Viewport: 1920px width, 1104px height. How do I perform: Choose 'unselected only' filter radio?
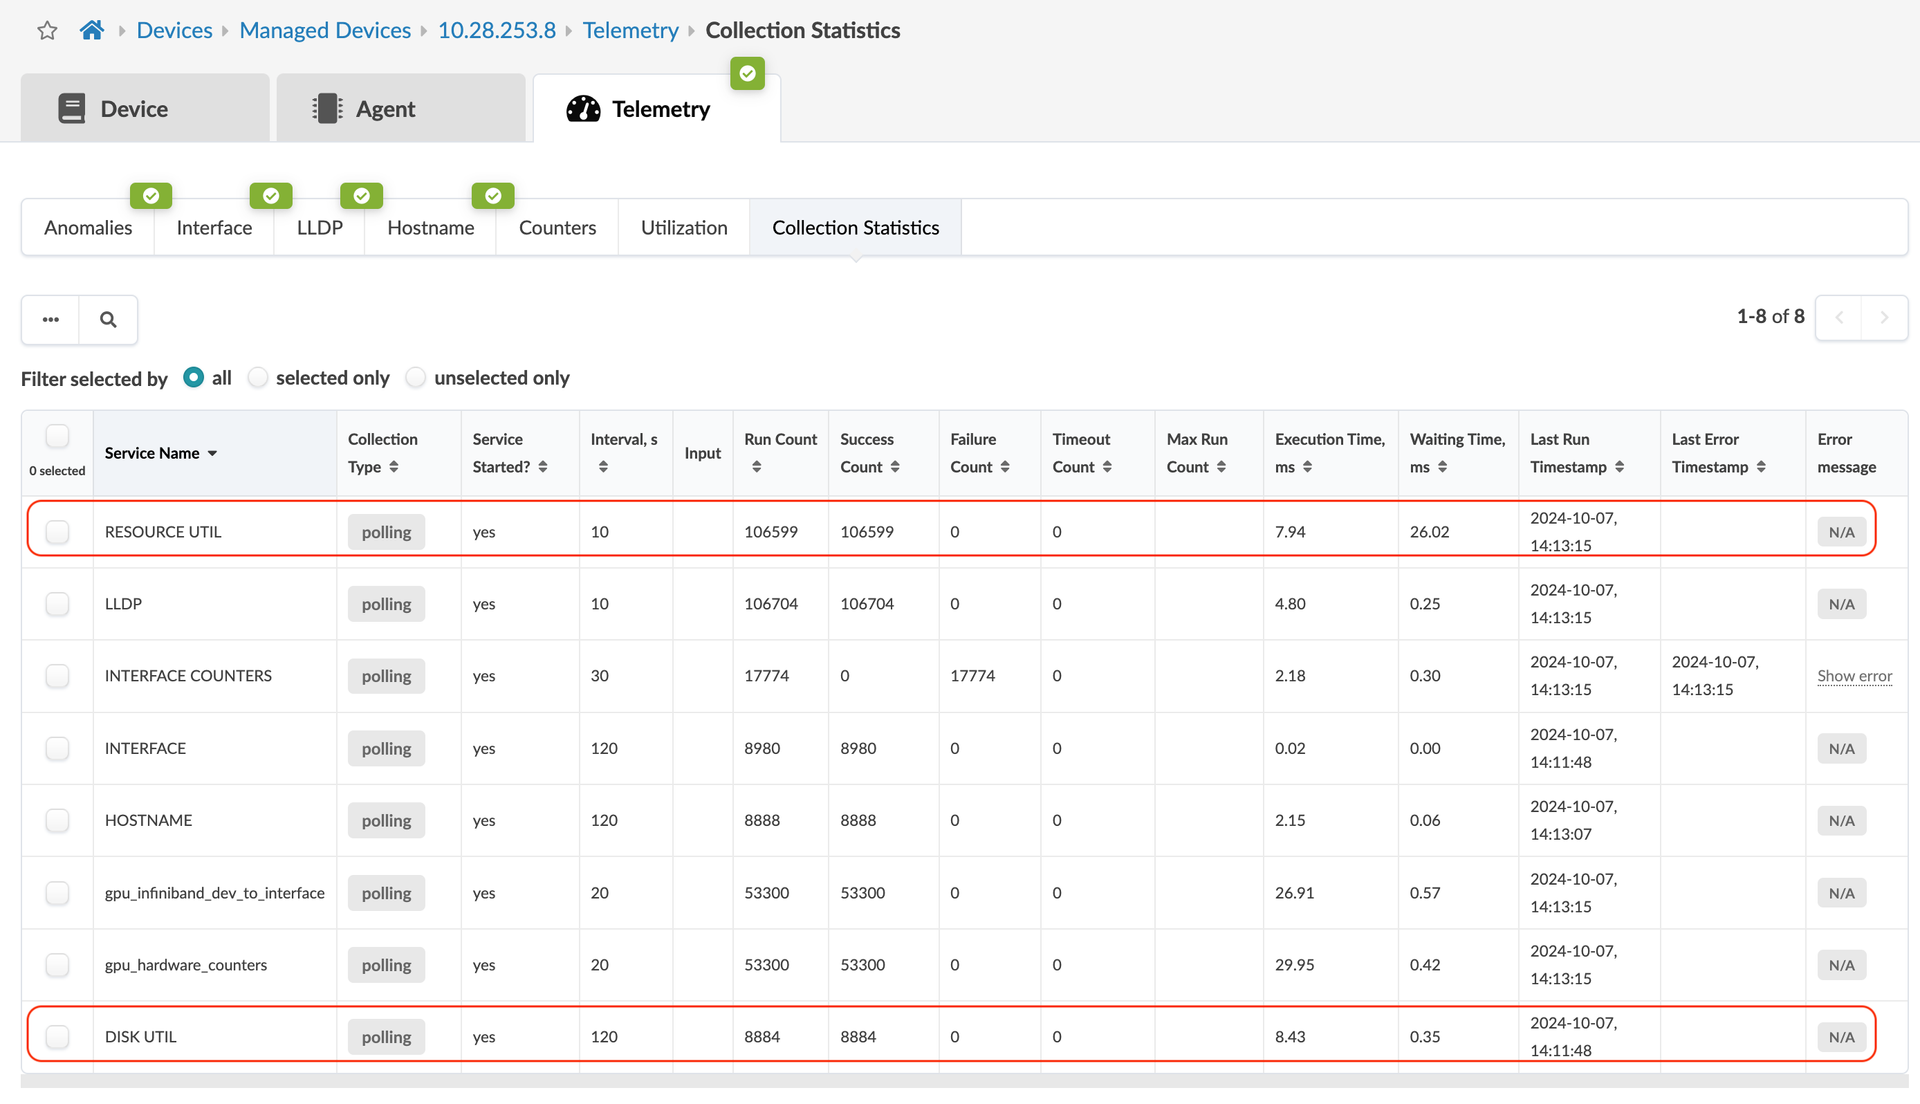(416, 378)
